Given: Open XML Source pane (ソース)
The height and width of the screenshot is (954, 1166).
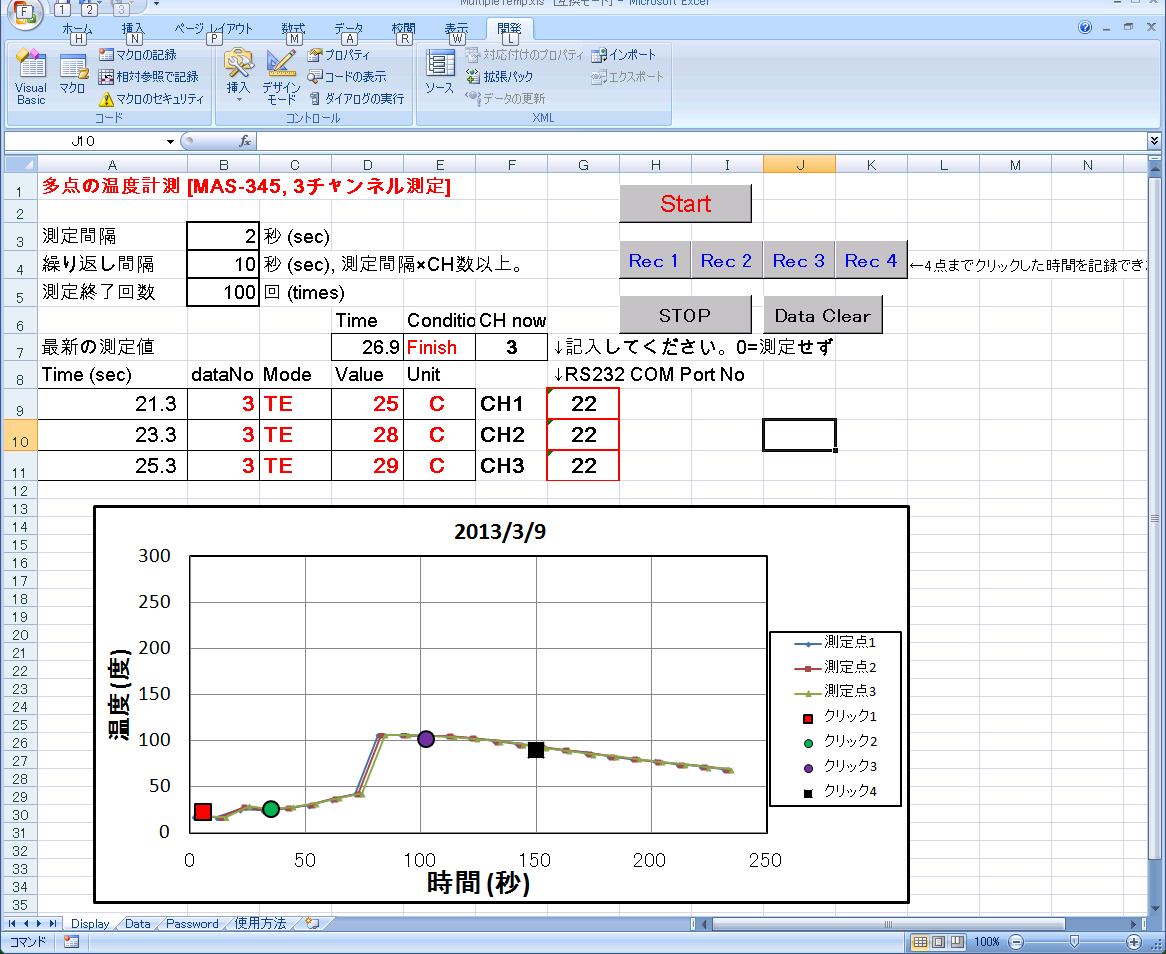Looking at the screenshot, I should pos(439,74).
